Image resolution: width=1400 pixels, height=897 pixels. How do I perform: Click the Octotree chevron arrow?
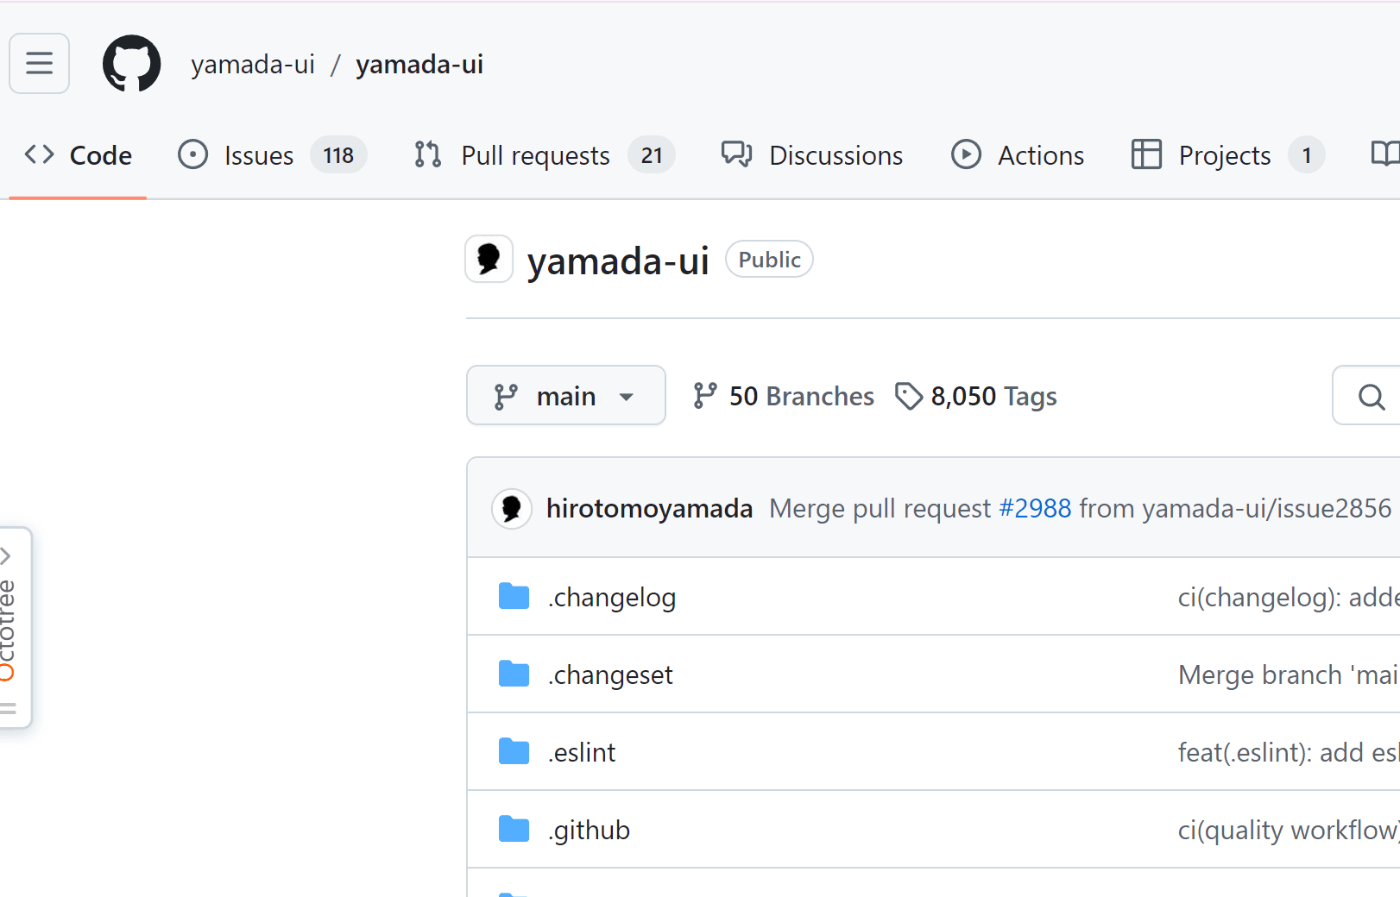click(x=6, y=555)
